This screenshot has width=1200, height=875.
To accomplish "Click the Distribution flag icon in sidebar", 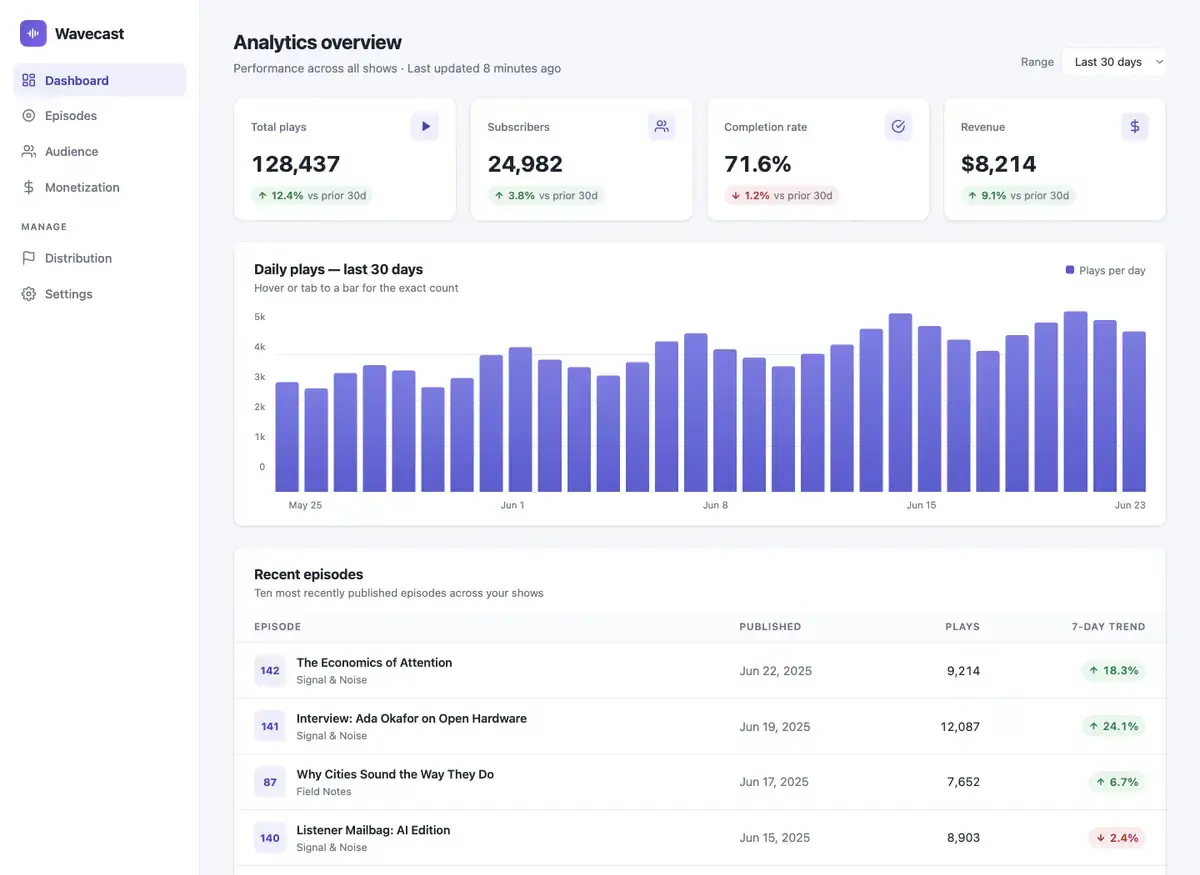I will [x=29, y=258].
